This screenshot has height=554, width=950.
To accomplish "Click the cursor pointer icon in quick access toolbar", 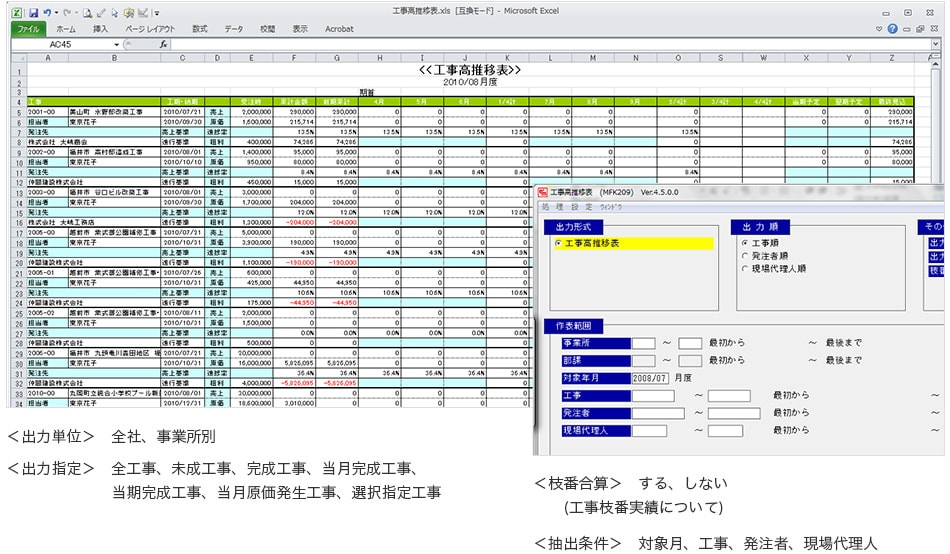I will 115,12.
